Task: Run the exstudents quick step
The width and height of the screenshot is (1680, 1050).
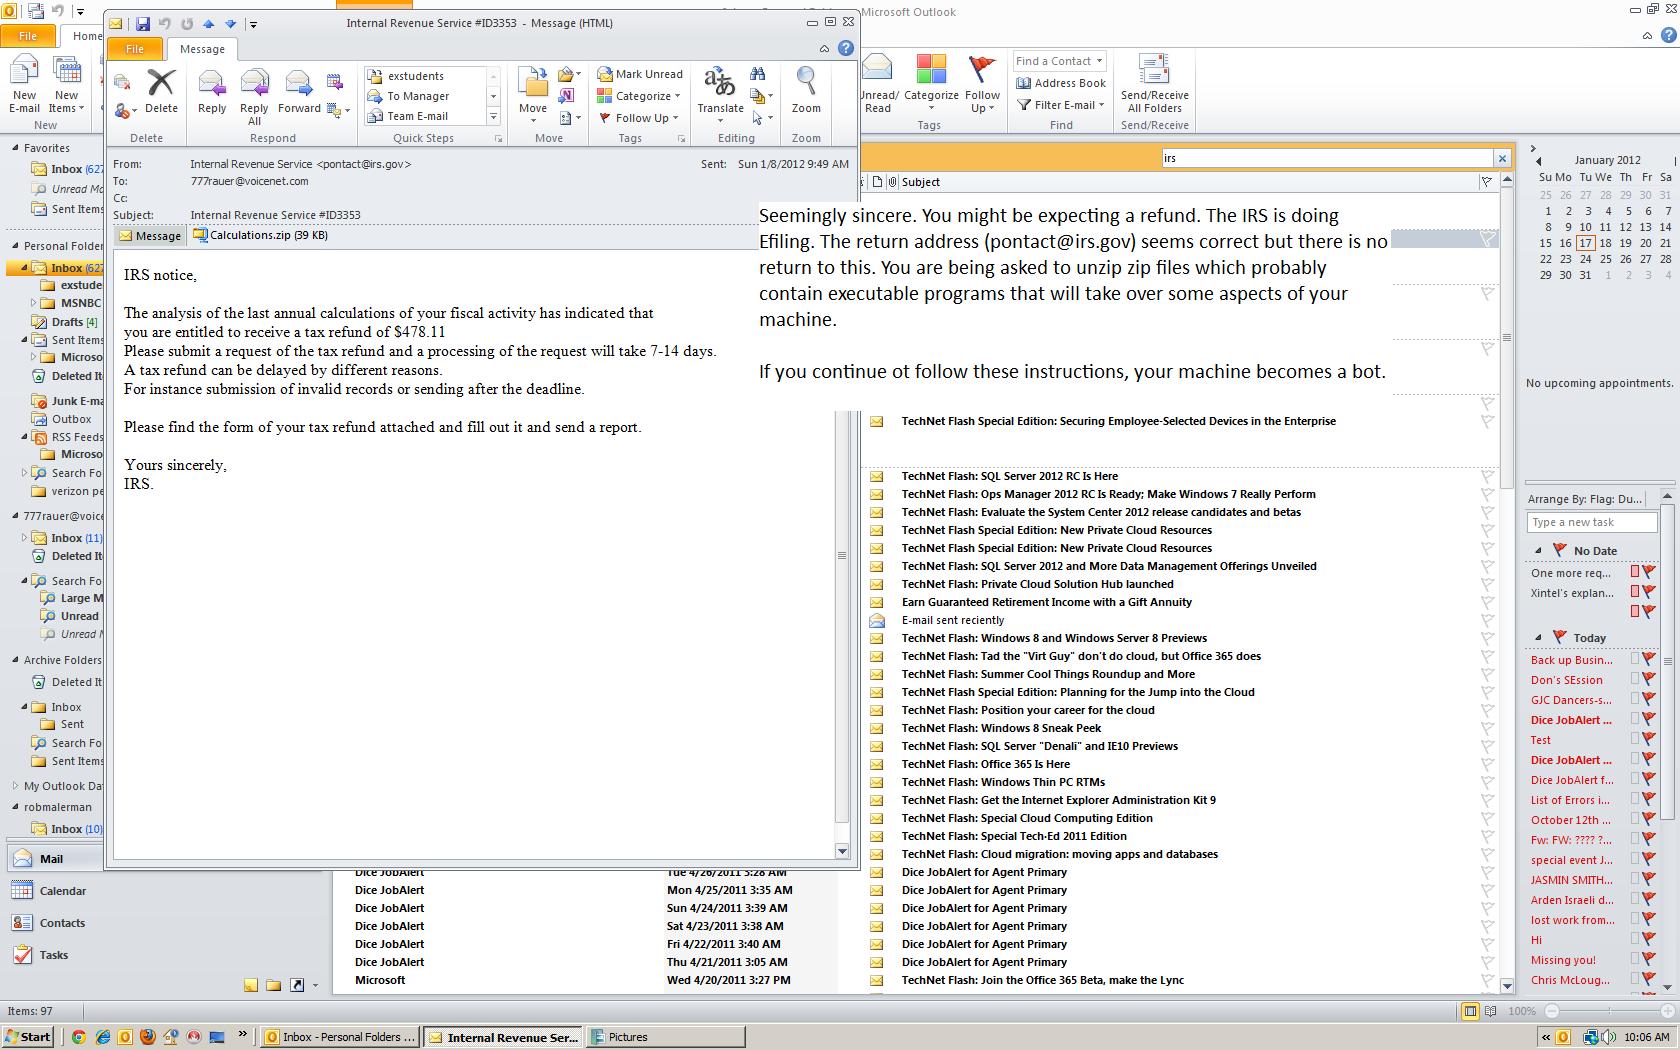Action: pos(426,76)
